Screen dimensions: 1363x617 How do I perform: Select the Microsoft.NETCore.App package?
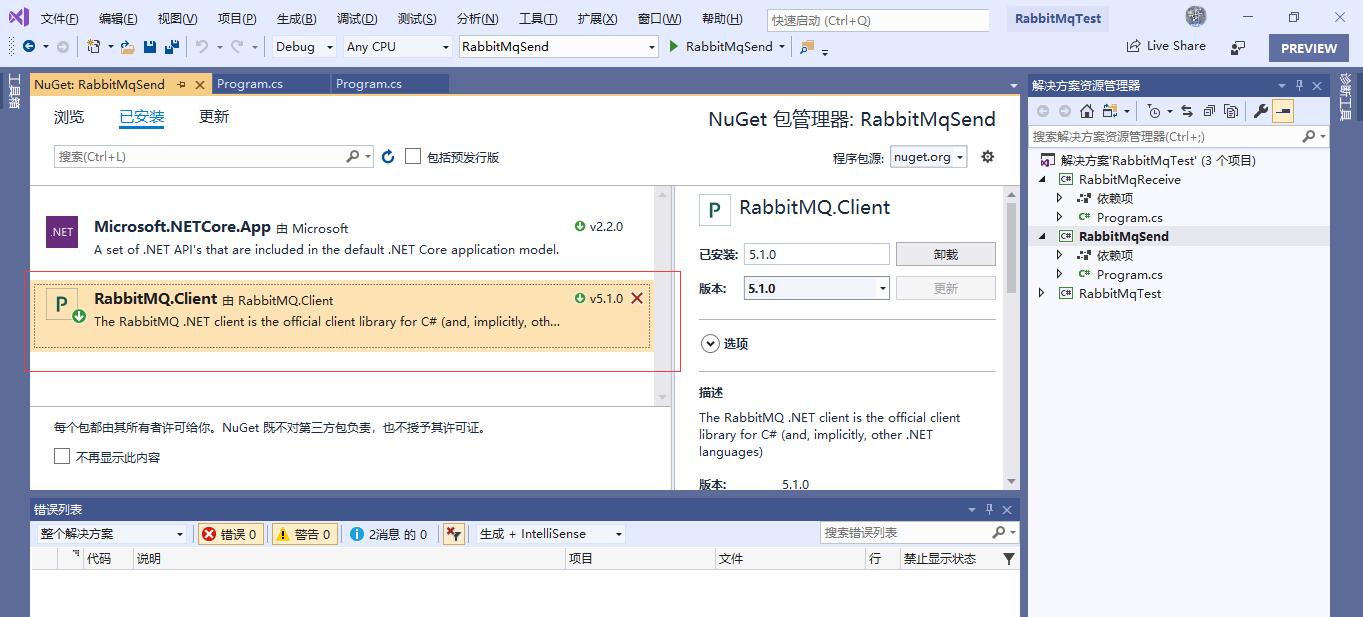point(341,237)
